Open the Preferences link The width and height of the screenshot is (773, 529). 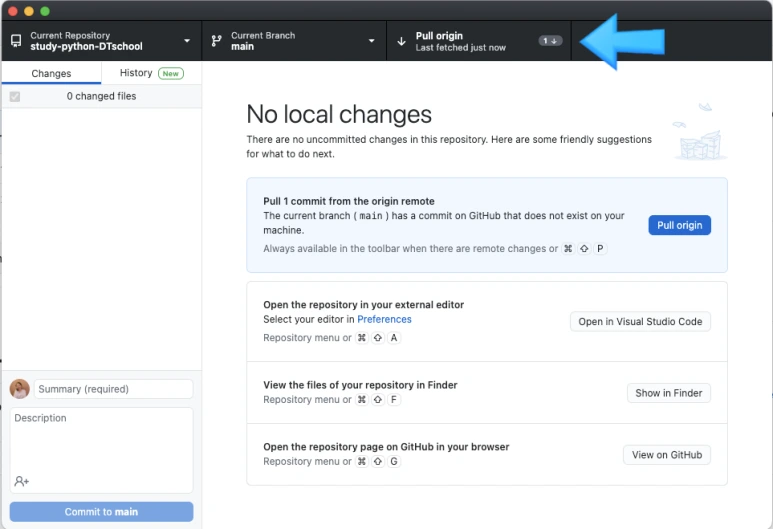(x=384, y=319)
